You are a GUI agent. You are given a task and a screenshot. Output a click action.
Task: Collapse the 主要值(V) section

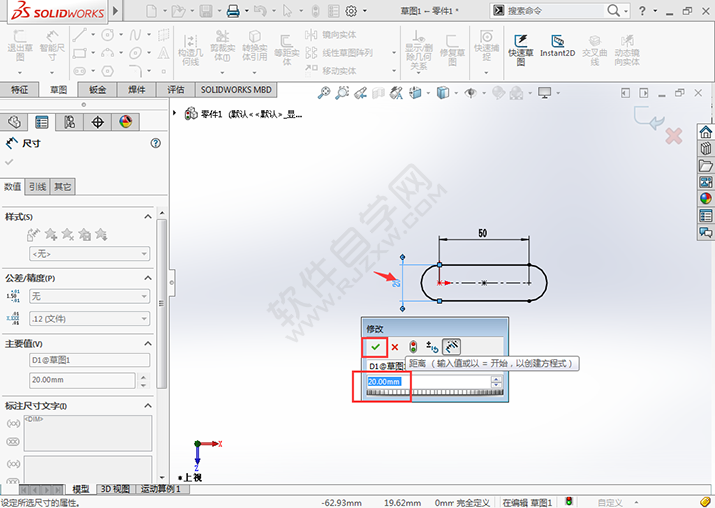click(x=148, y=343)
